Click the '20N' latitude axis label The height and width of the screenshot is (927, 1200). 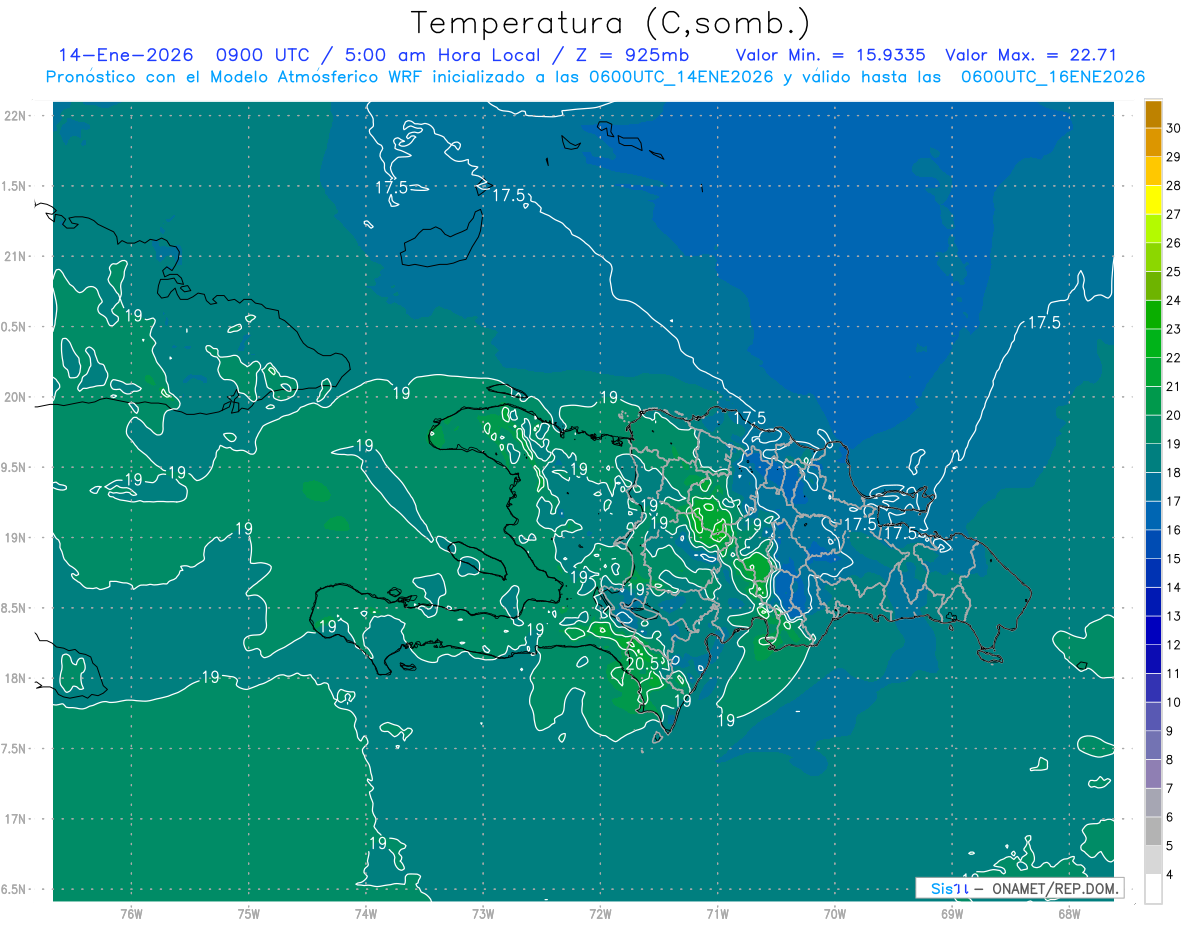17,397
